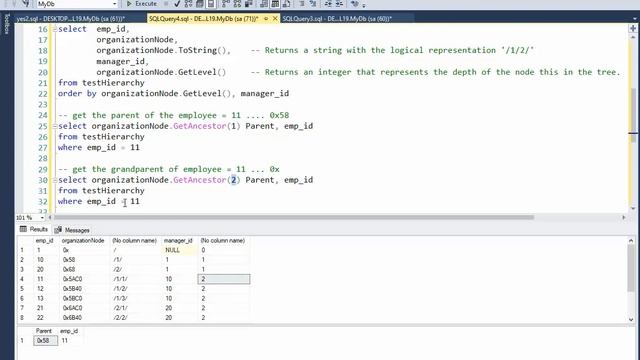Open the toolbar overflow options arrow

[x=364, y=4]
